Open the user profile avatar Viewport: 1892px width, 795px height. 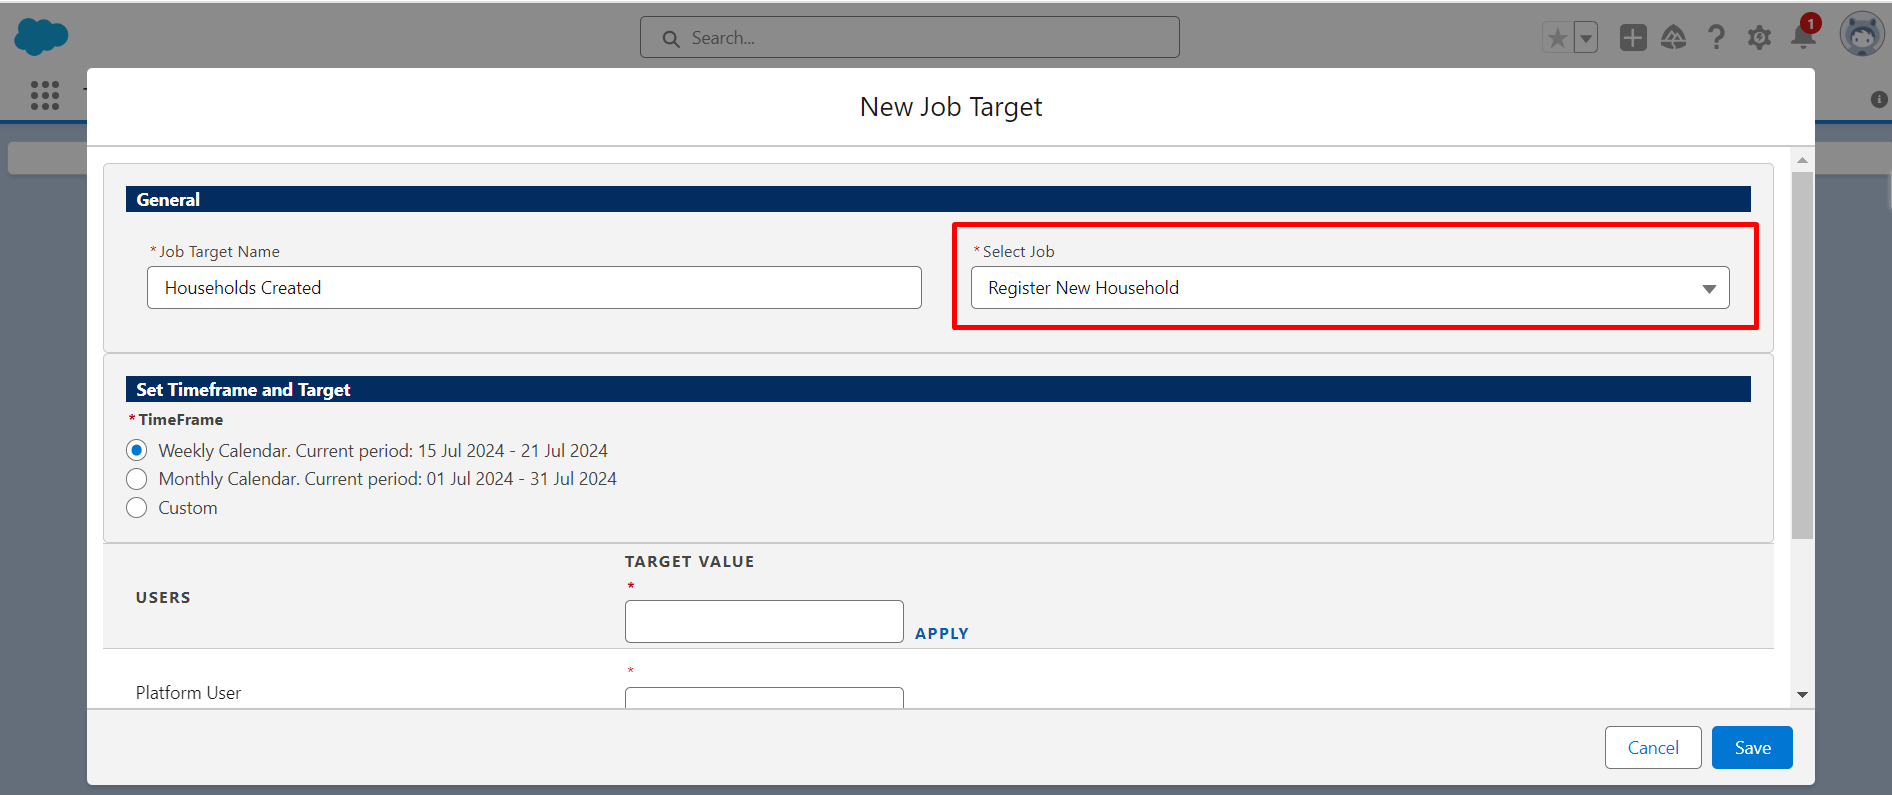point(1862,36)
